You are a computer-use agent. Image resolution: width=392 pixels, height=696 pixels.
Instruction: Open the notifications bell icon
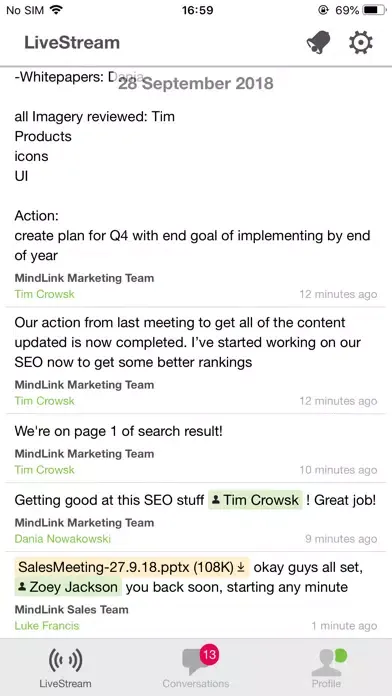[318, 43]
